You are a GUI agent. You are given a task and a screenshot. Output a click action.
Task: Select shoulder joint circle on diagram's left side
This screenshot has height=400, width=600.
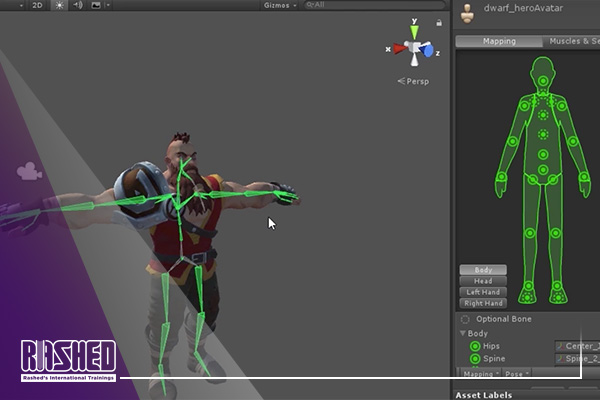525,106
